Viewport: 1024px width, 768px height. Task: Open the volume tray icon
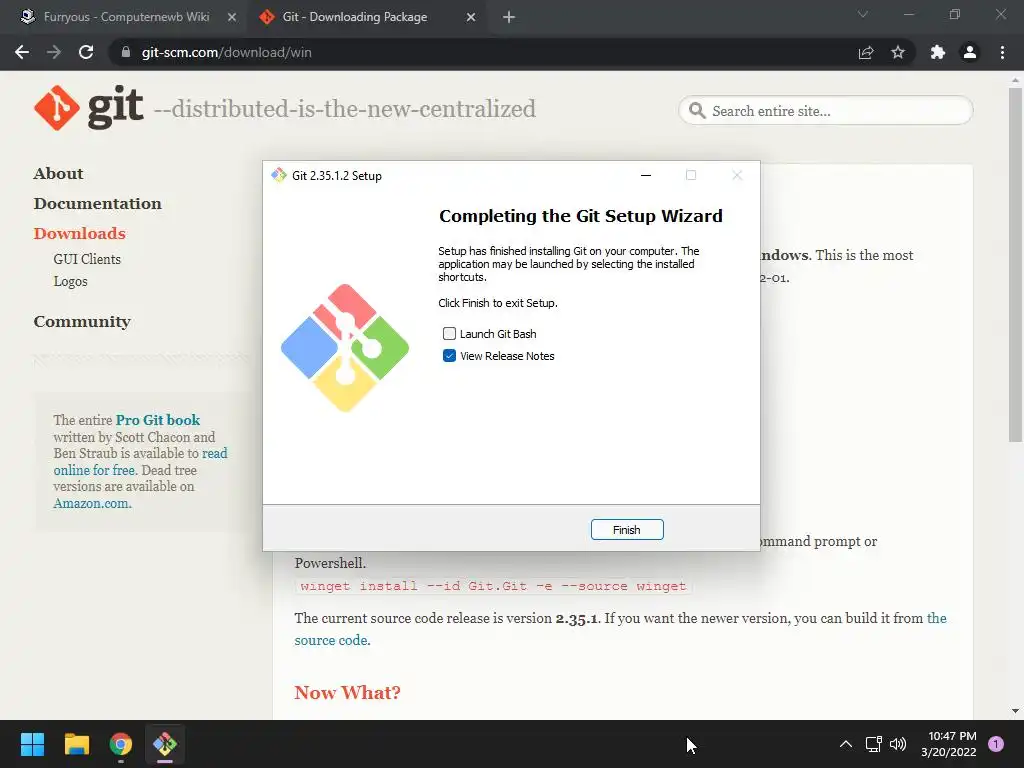(x=898, y=744)
